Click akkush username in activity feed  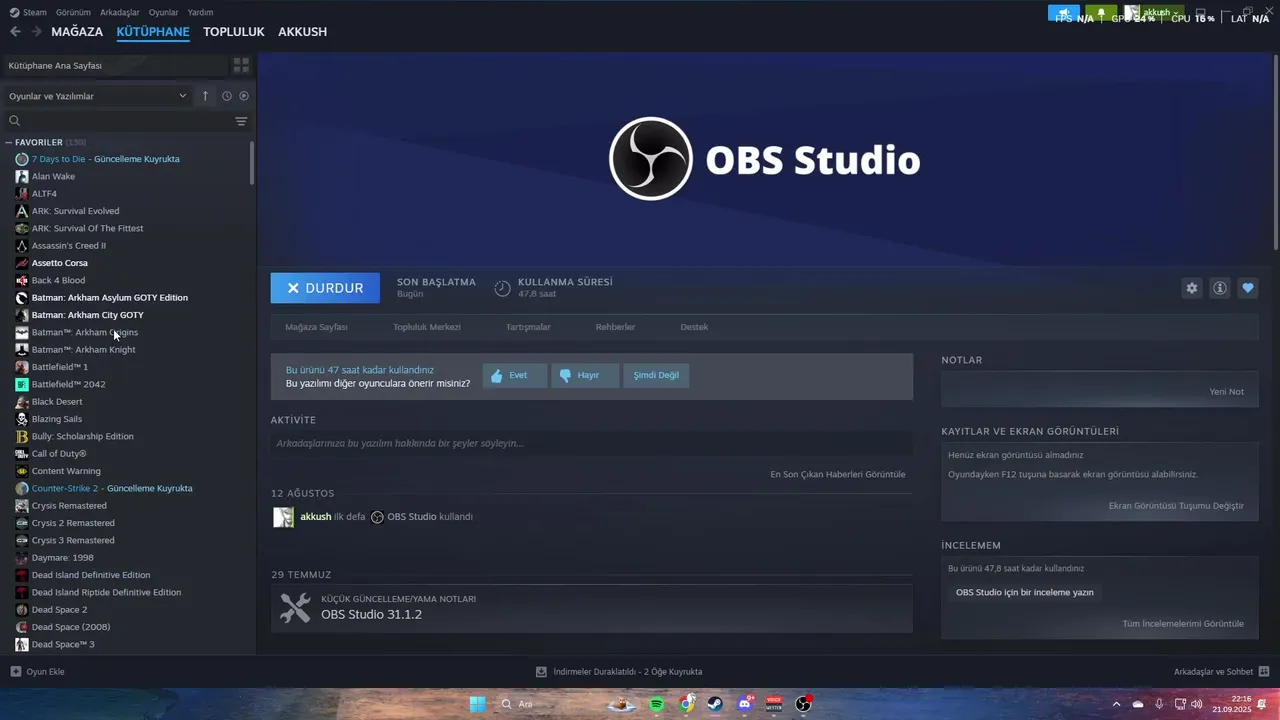tap(315, 517)
